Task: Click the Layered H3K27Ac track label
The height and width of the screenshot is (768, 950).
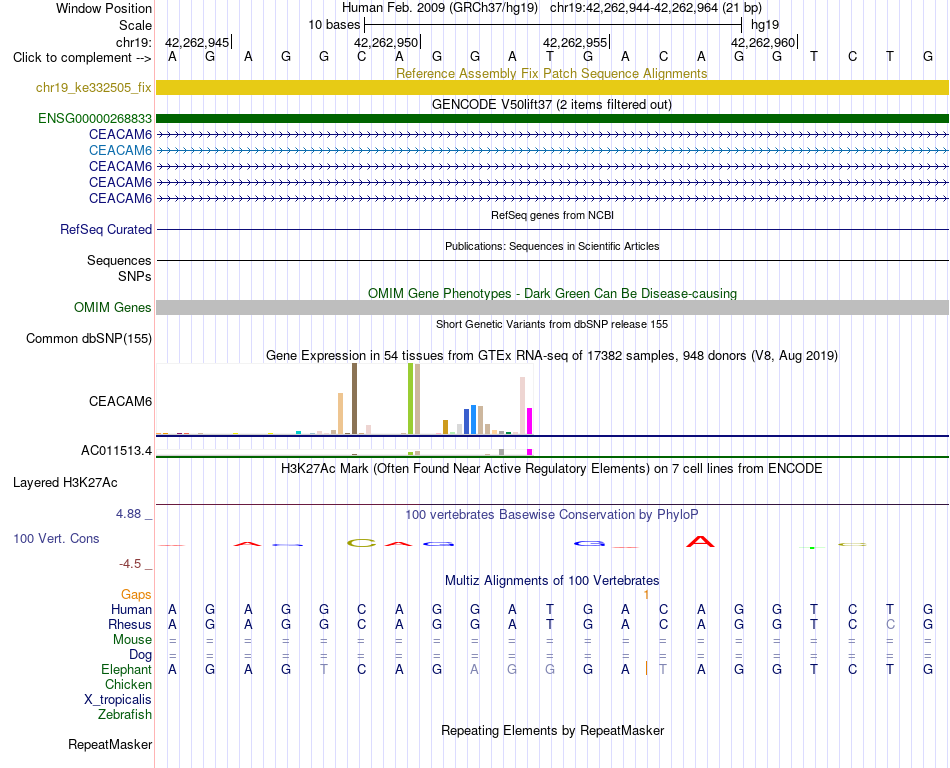Action: 65,483
